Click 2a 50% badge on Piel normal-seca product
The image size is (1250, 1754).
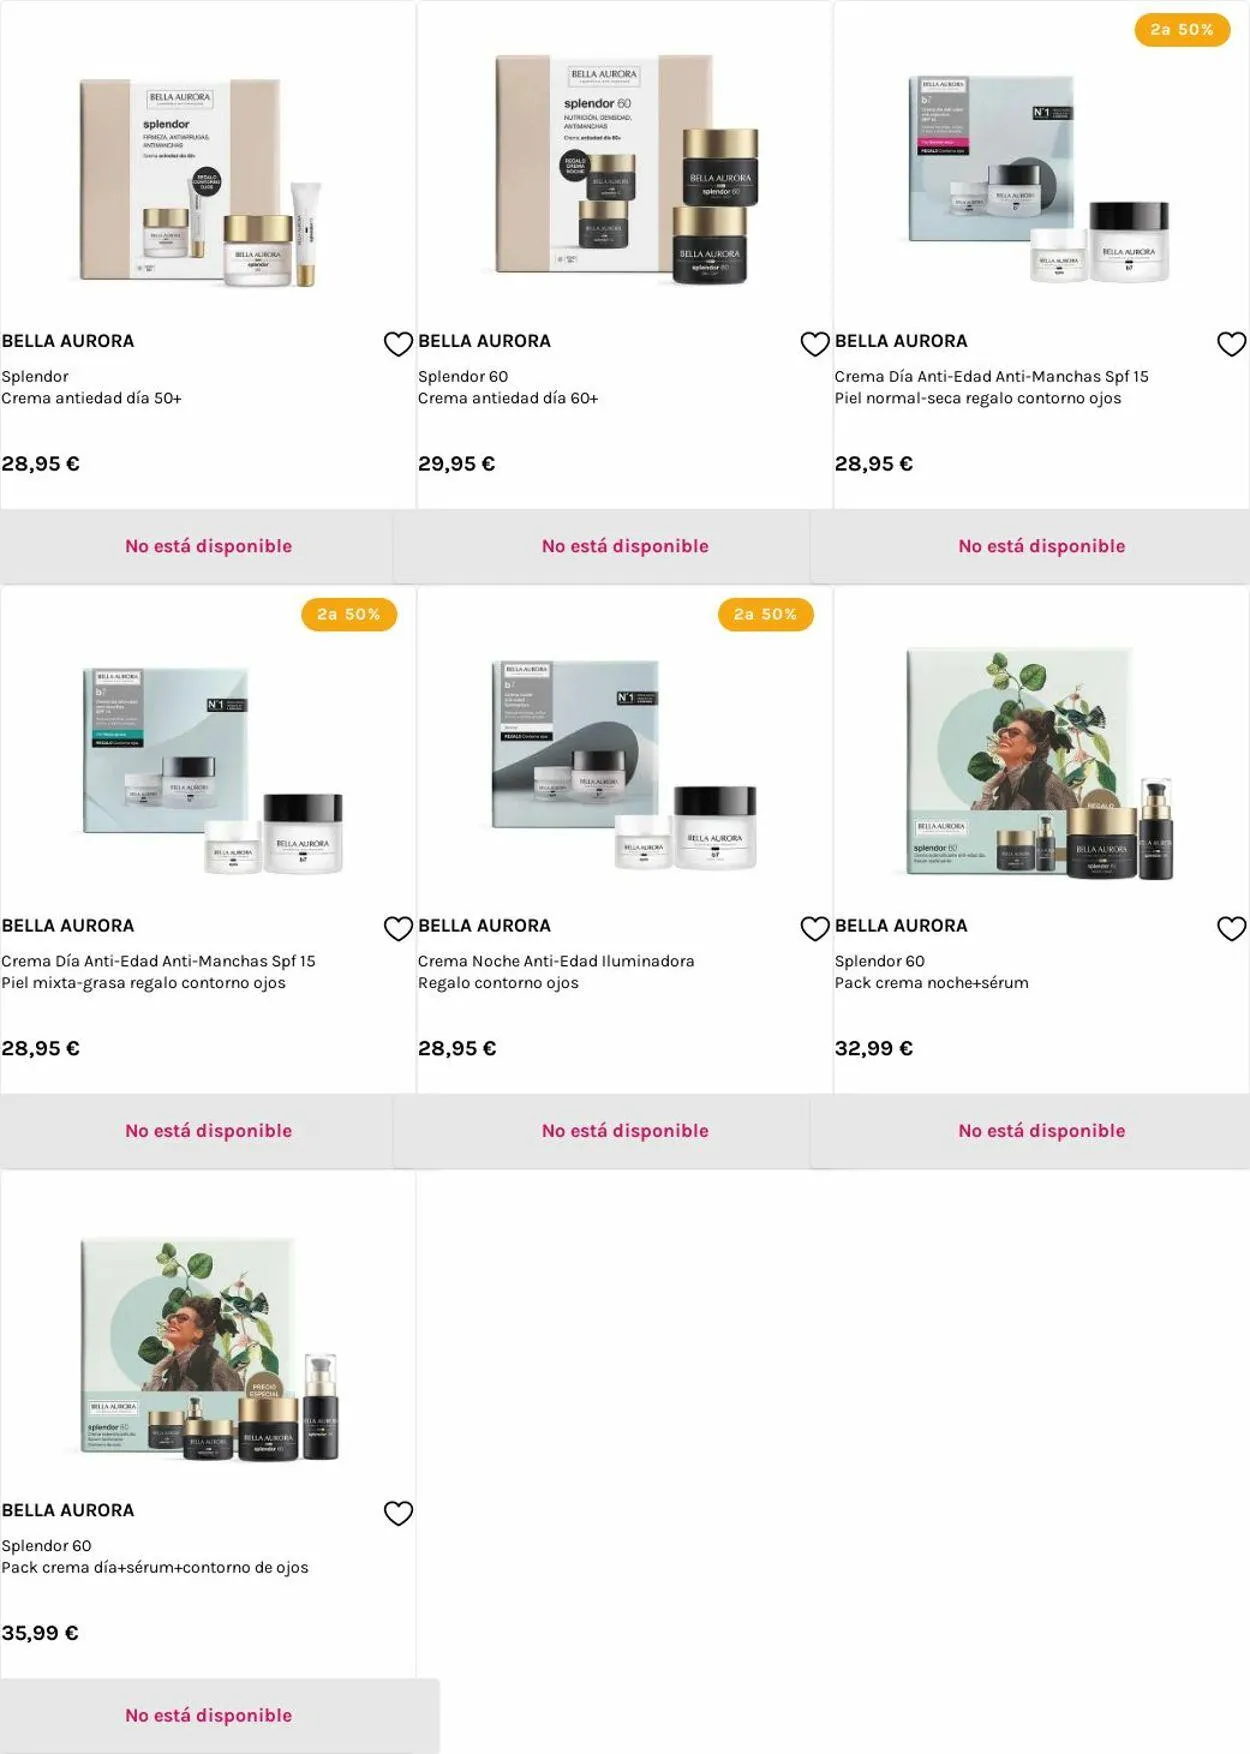[1182, 30]
